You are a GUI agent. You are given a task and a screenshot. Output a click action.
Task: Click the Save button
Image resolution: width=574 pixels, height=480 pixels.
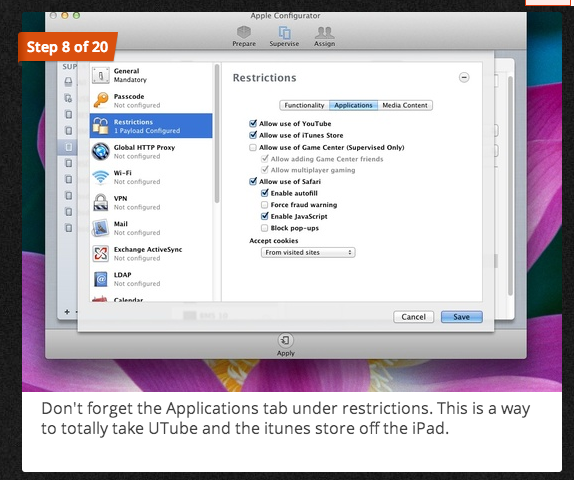point(462,317)
